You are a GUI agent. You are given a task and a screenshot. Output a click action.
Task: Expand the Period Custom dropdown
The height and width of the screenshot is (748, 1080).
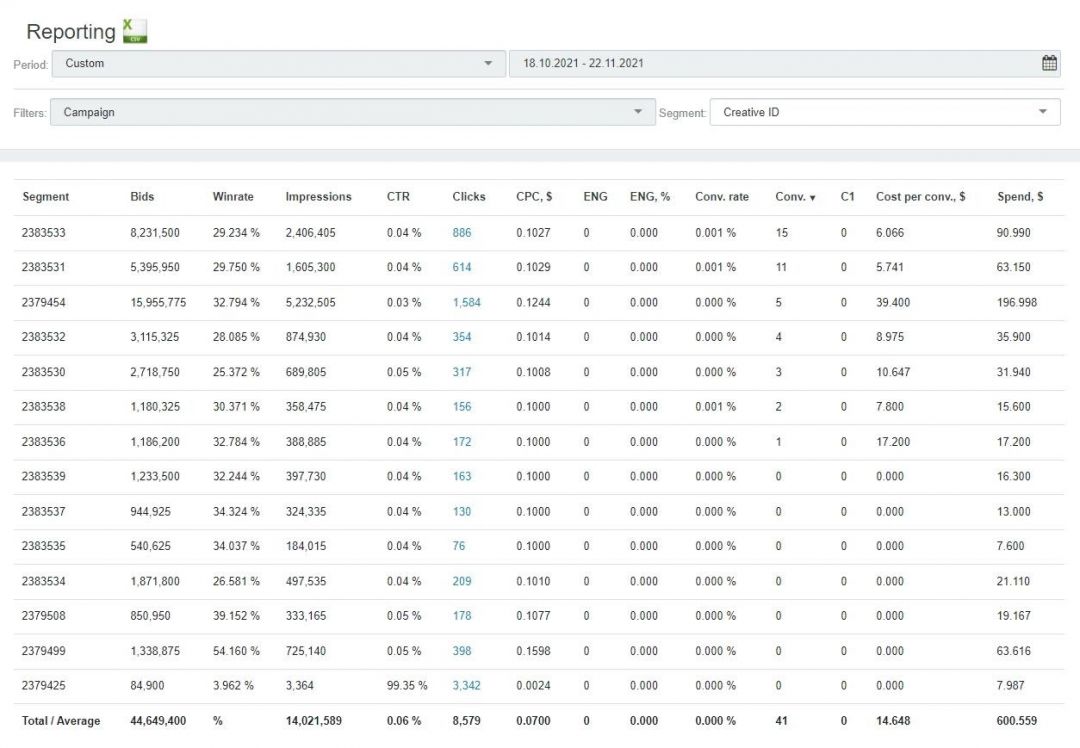[278, 63]
